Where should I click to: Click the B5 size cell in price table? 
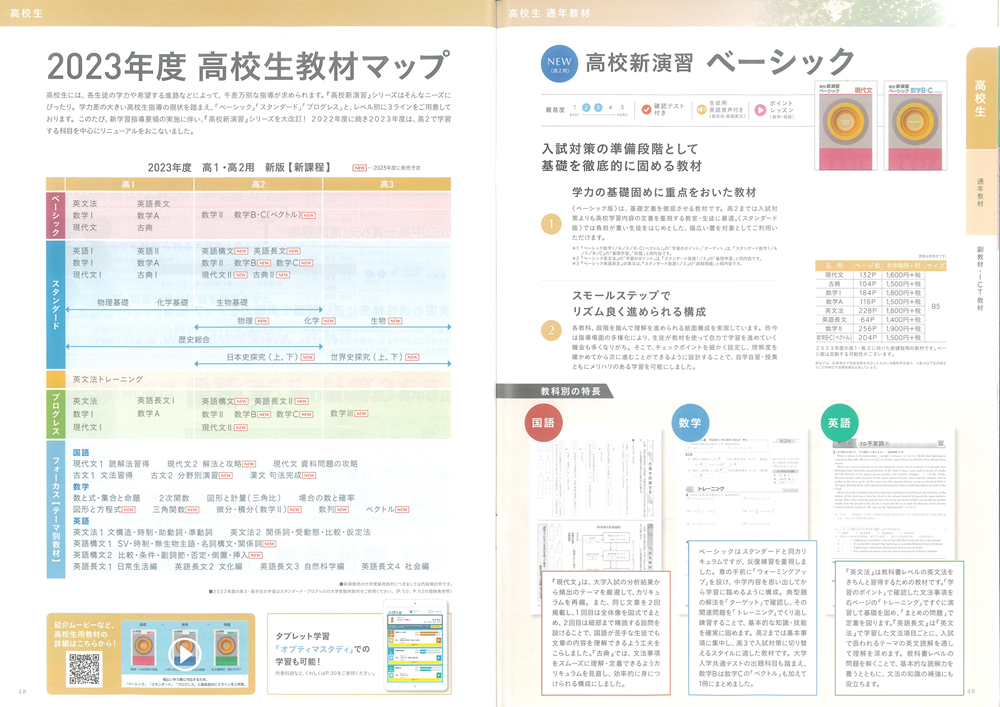pyautogui.click(x=936, y=306)
